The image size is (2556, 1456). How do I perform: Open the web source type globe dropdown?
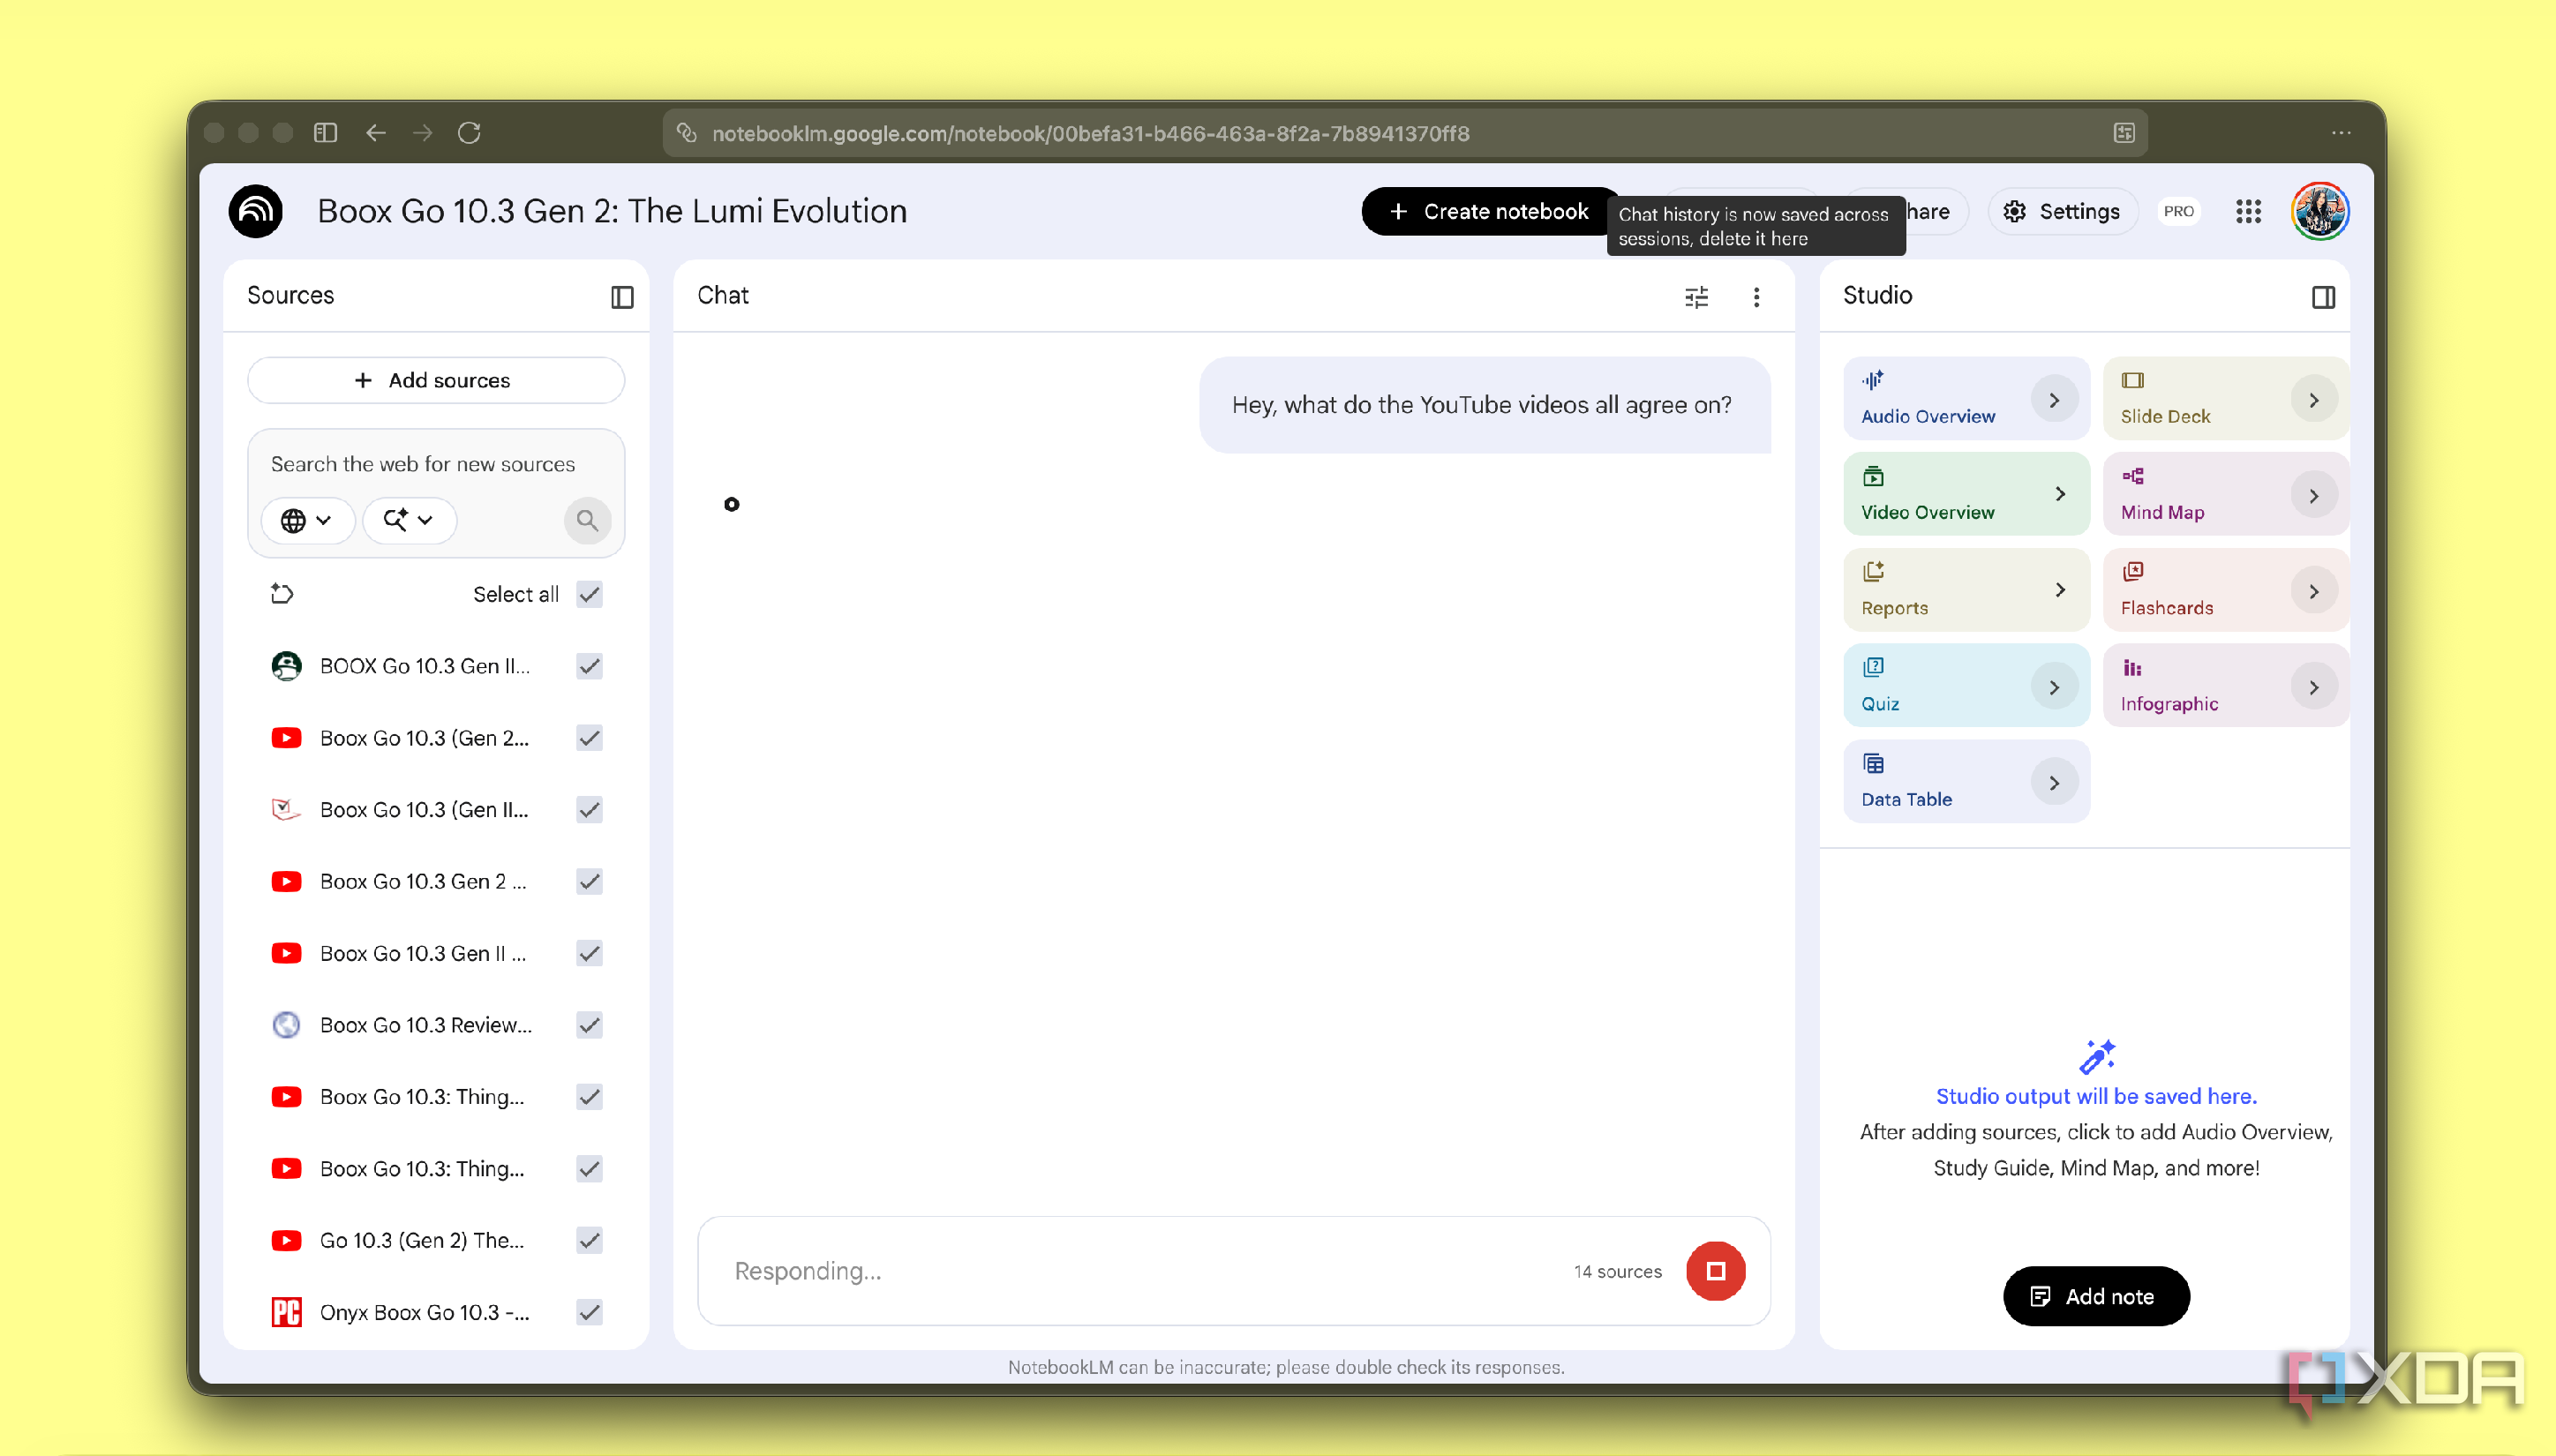(x=307, y=521)
